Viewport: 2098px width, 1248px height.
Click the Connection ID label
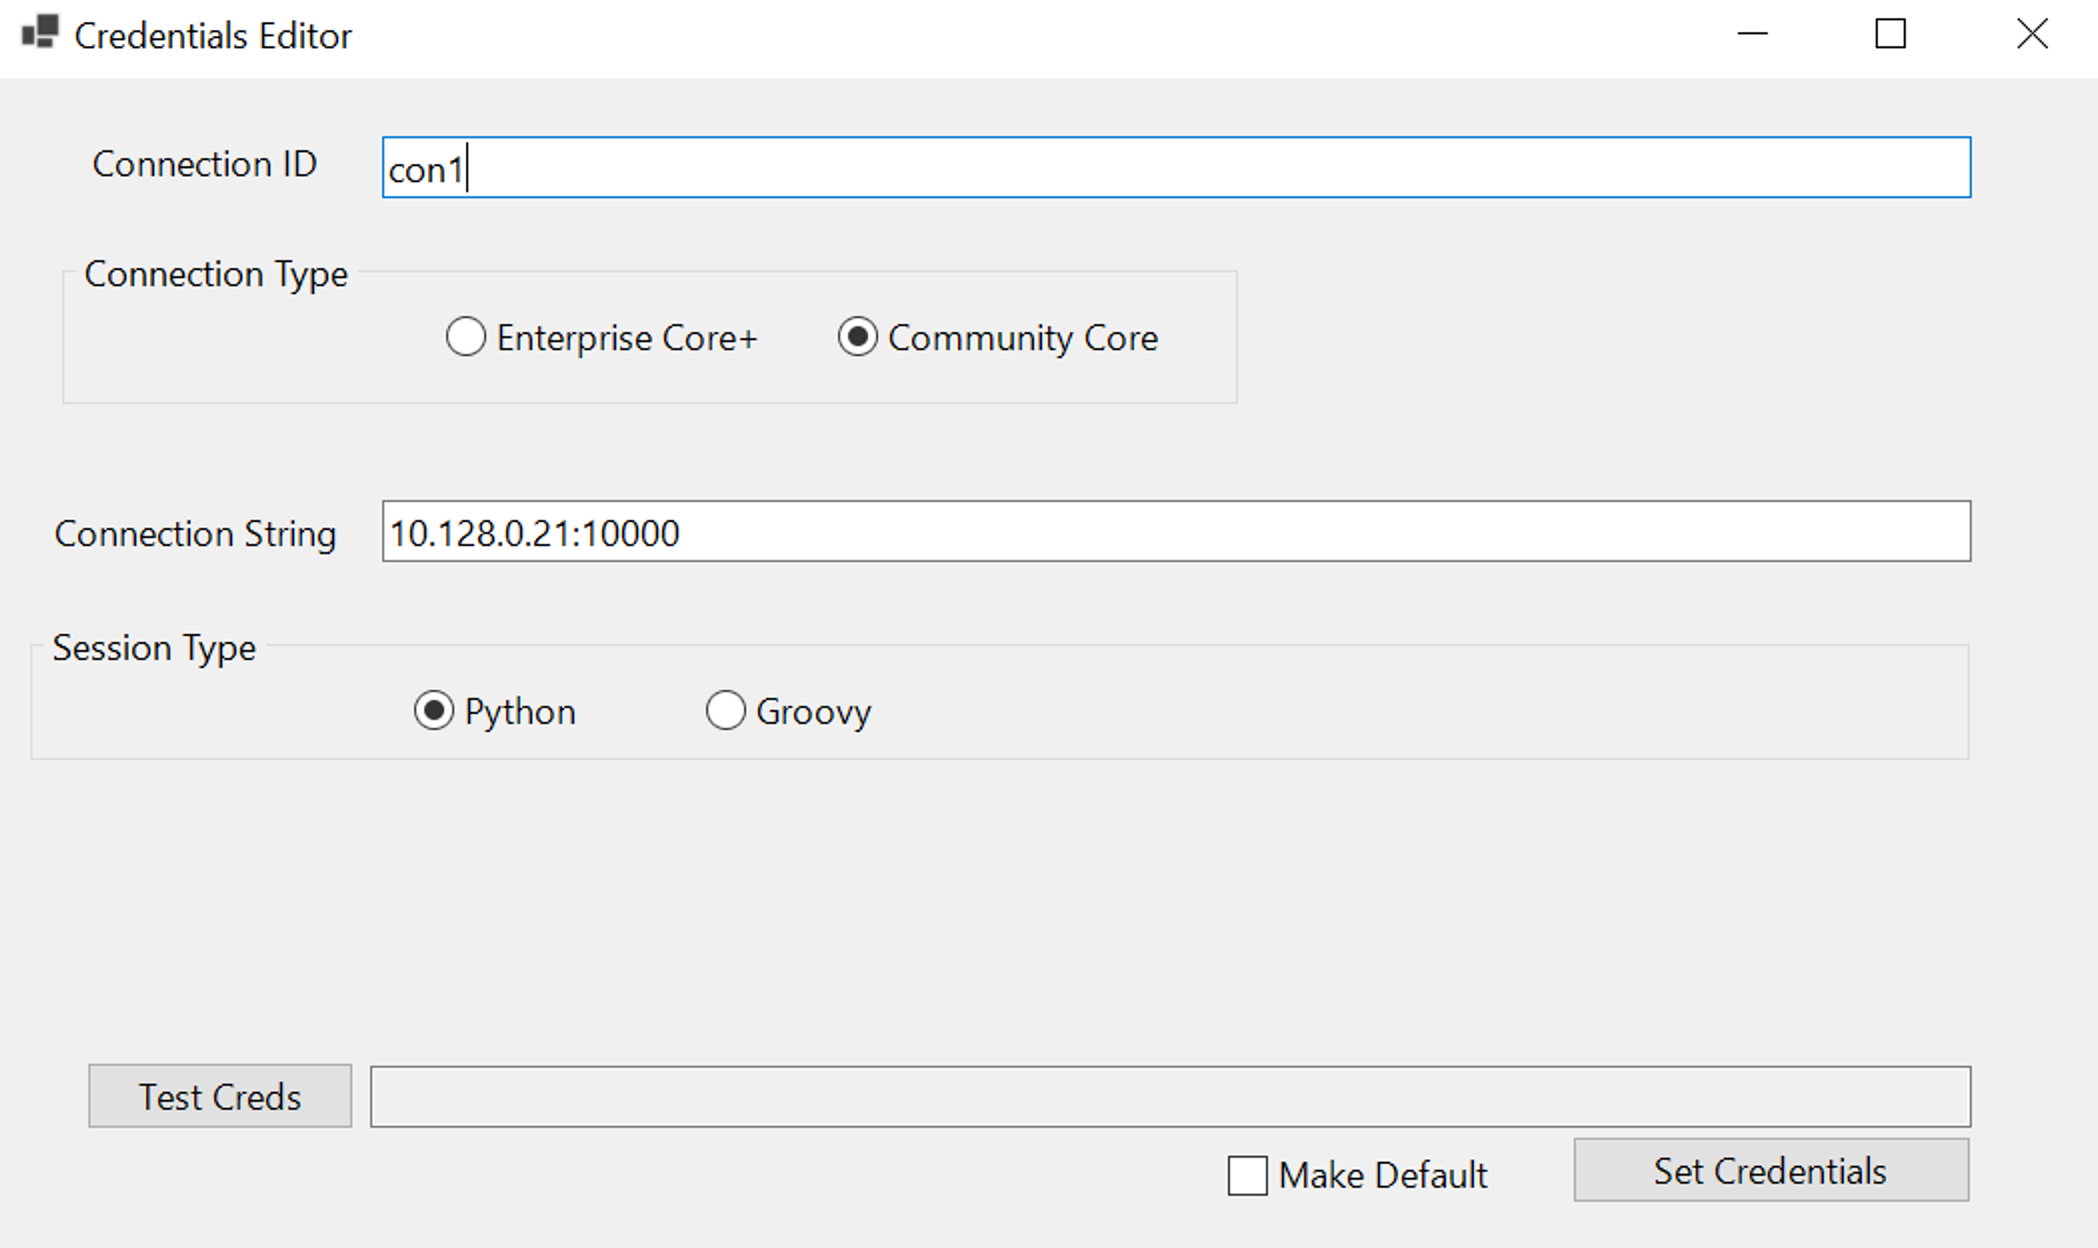click(204, 164)
